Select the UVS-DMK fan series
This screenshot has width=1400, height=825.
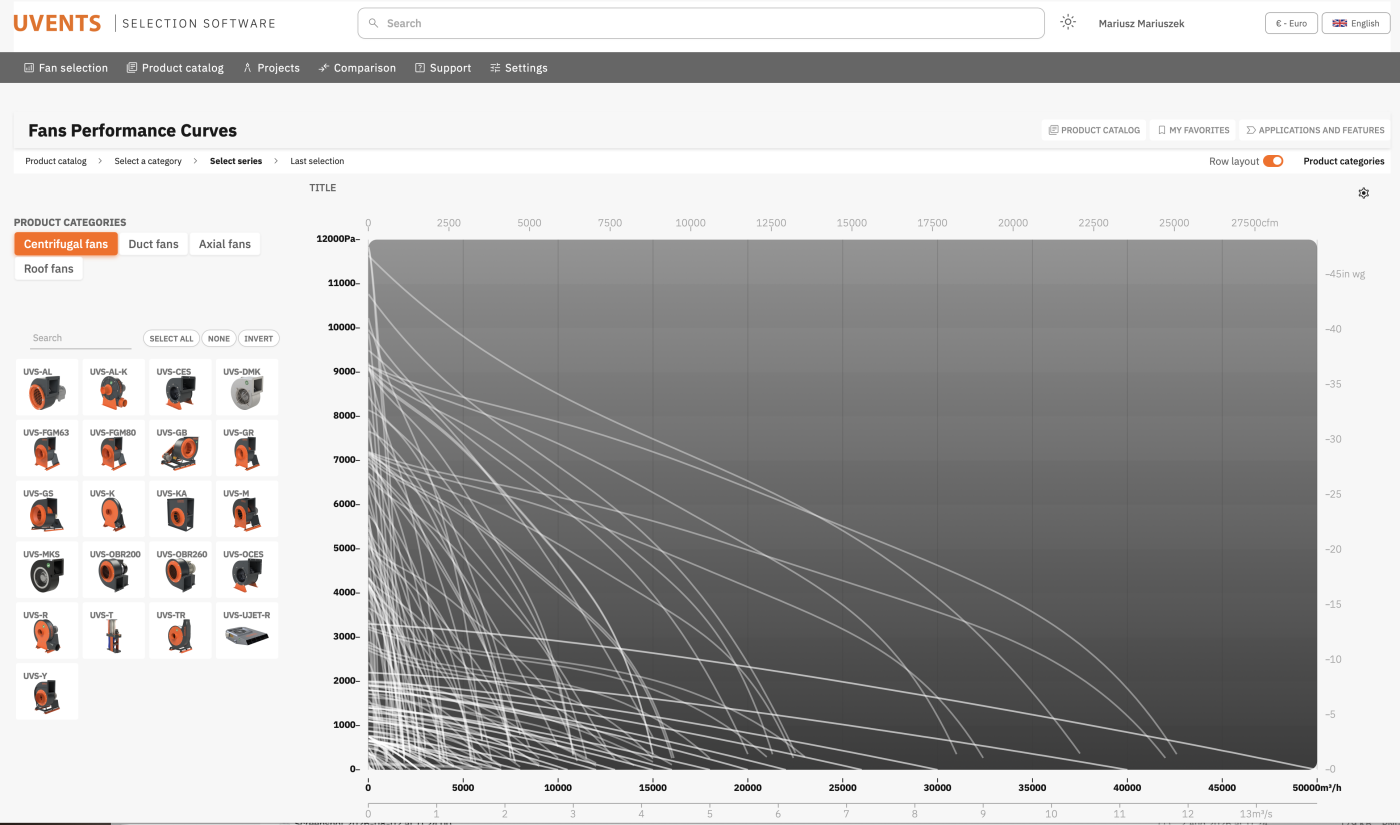point(247,387)
